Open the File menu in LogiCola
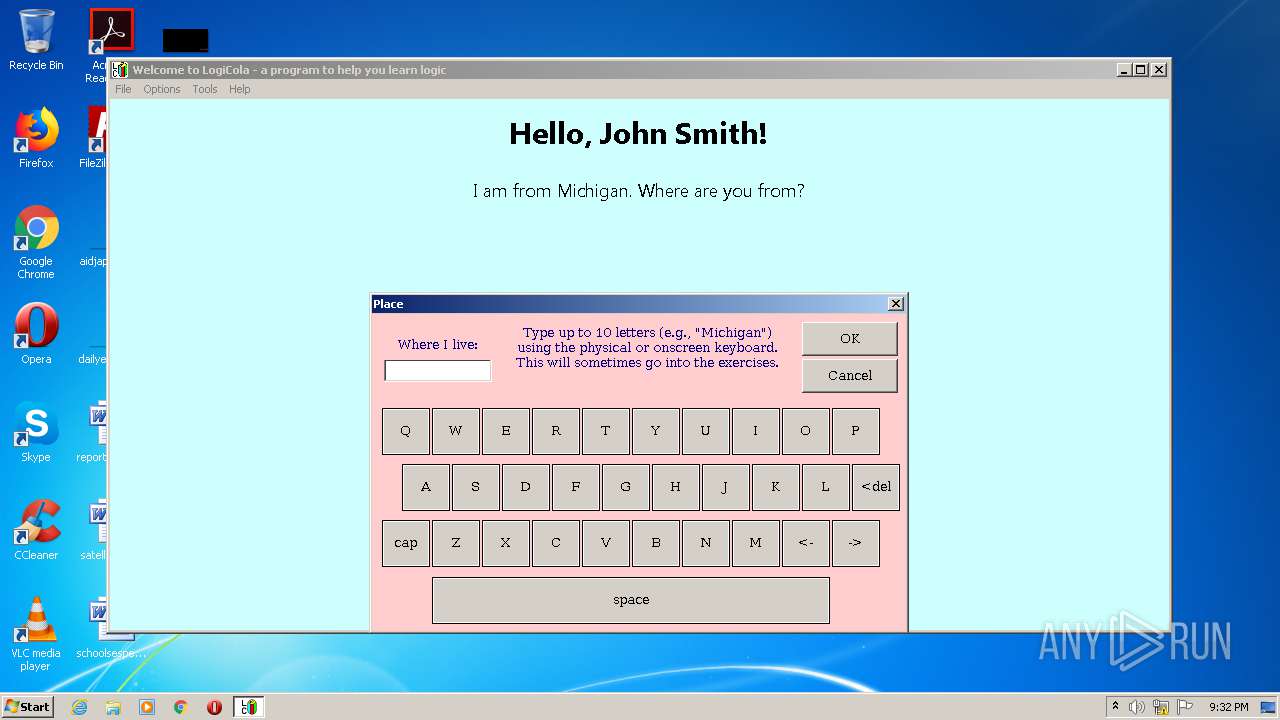Screen dimensions: 1280x720 click(123, 89)
